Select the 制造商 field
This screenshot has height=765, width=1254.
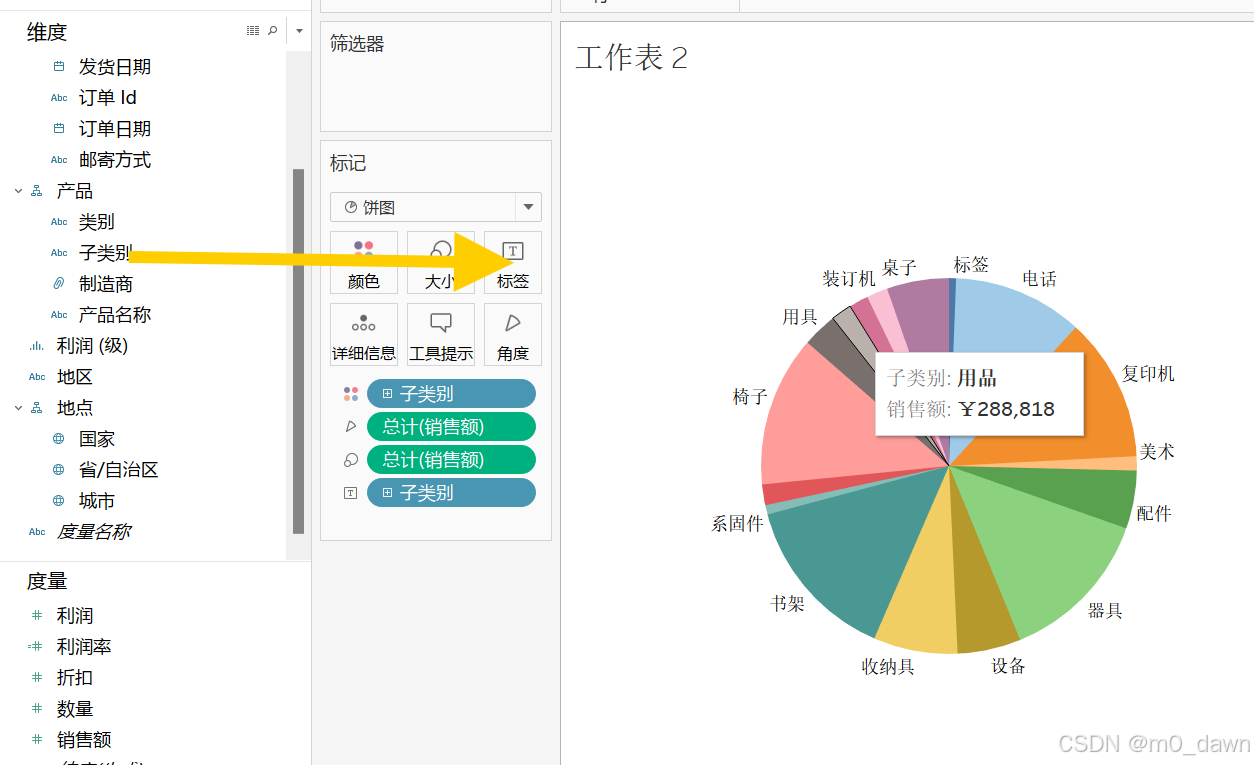(x=106, y=284)
